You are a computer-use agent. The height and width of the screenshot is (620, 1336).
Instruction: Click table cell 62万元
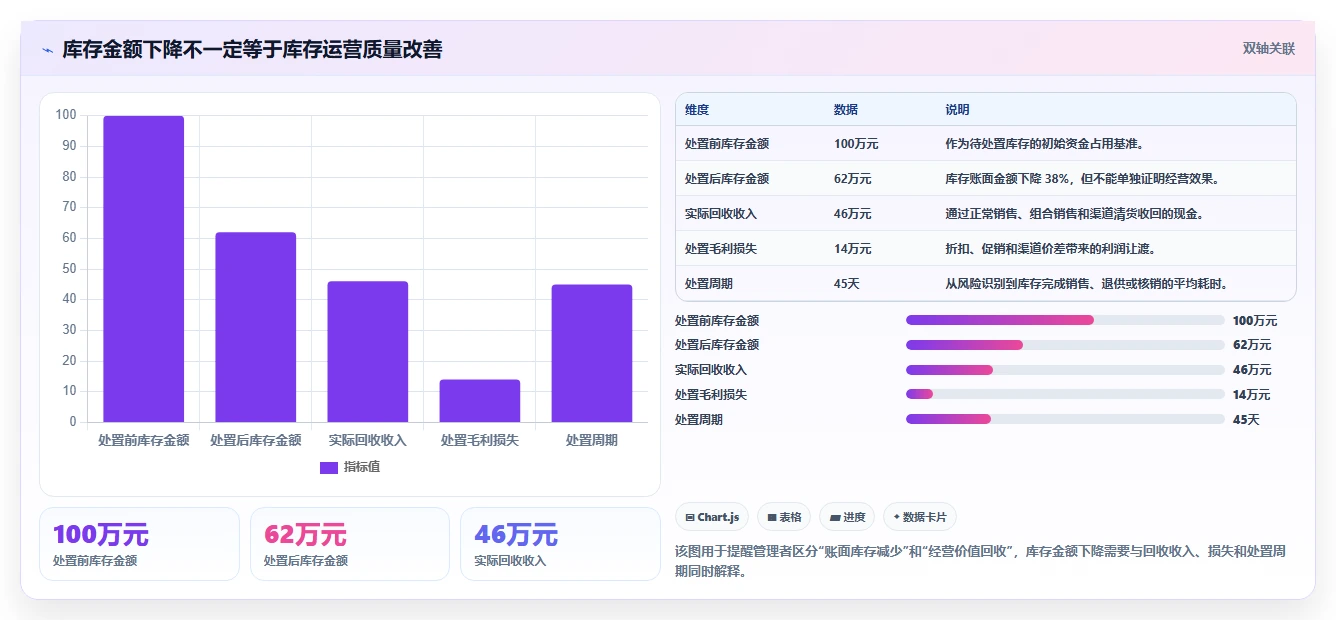coord(853,179)
